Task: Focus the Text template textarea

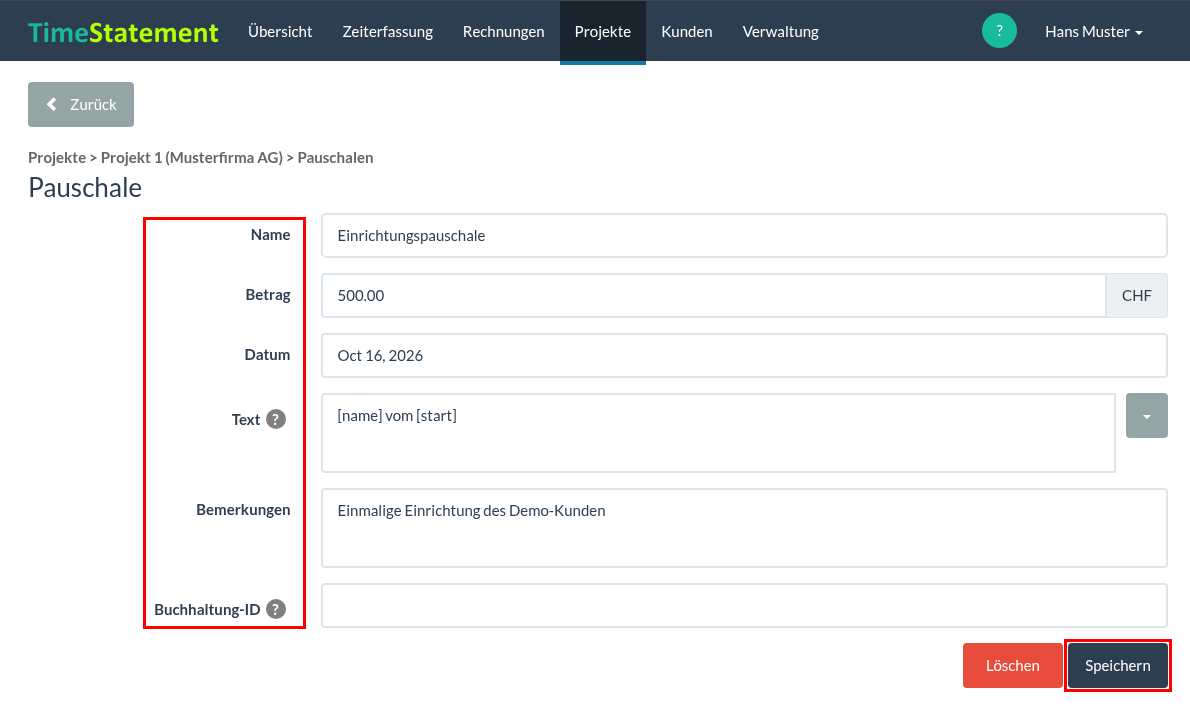Action: [718, 432]
